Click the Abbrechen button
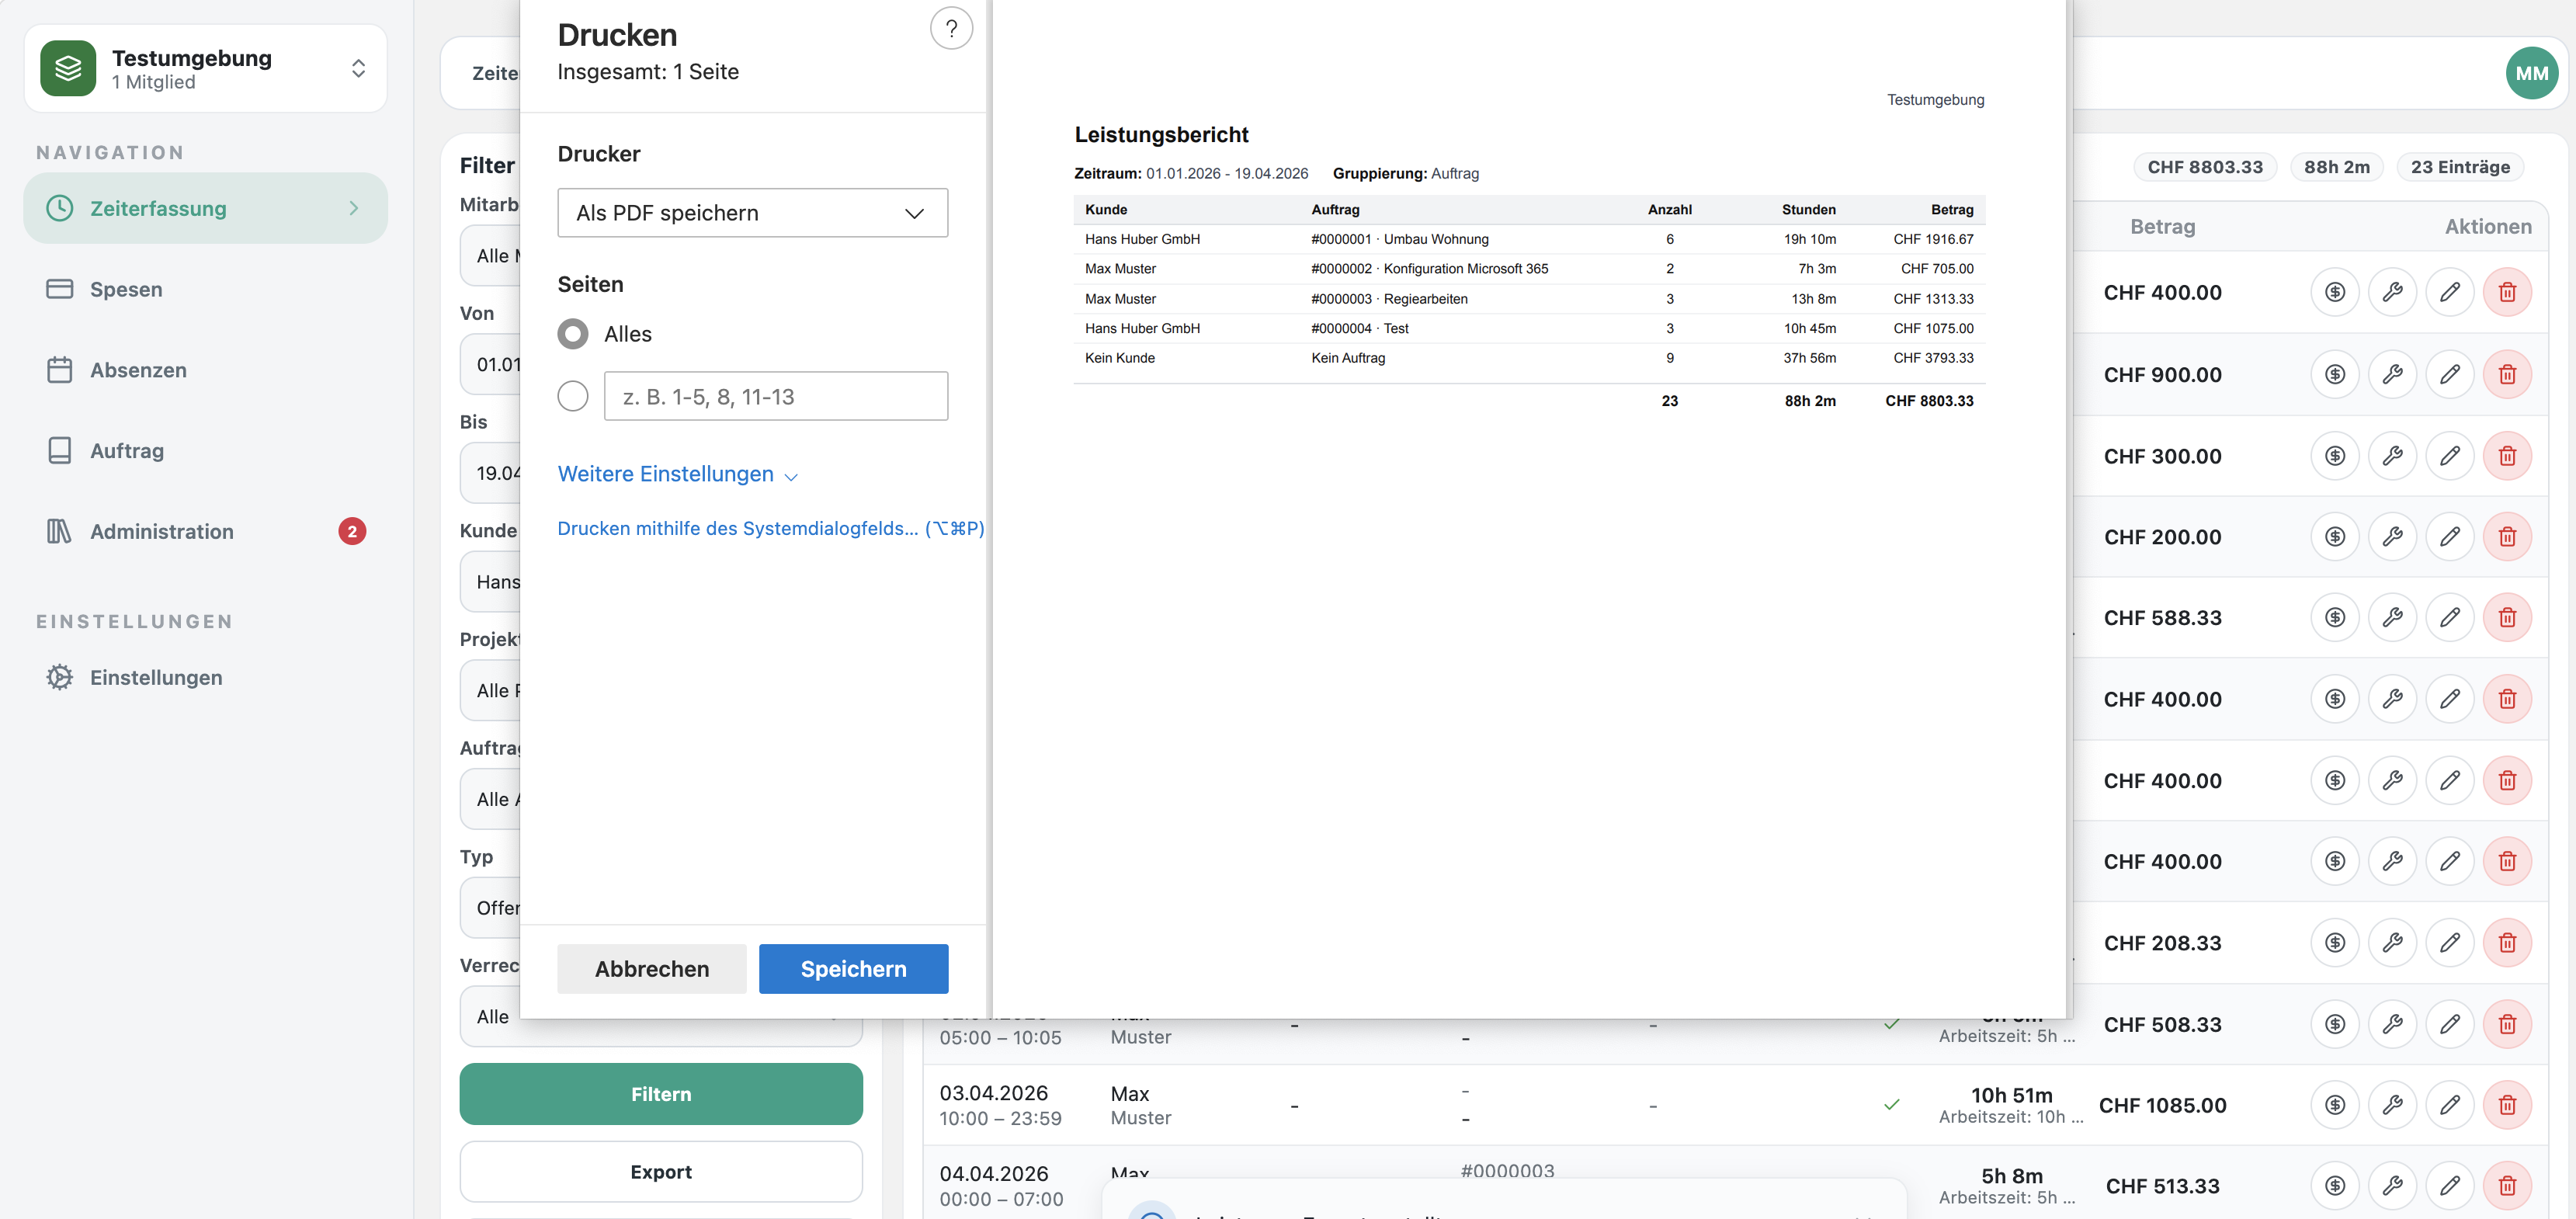The height and width of the screenshot is (1219, 2576). coord(652,968)
